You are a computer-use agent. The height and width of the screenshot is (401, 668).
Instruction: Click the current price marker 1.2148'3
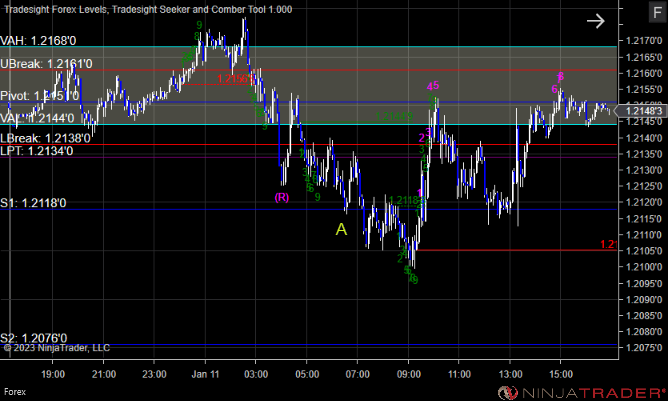[641, 111]
